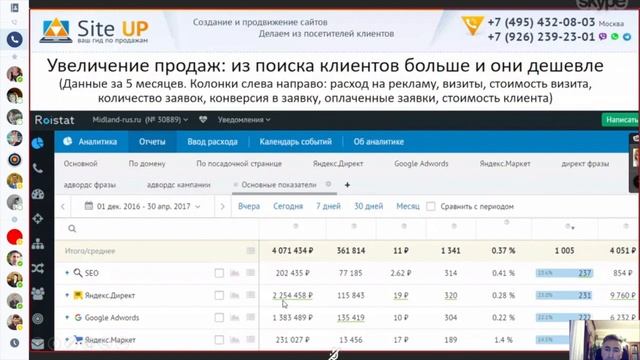The width and height of the screenshot is (640, 360).
Task: Expand the Яндекс.Директ row
Action: [x=67, y=295]
